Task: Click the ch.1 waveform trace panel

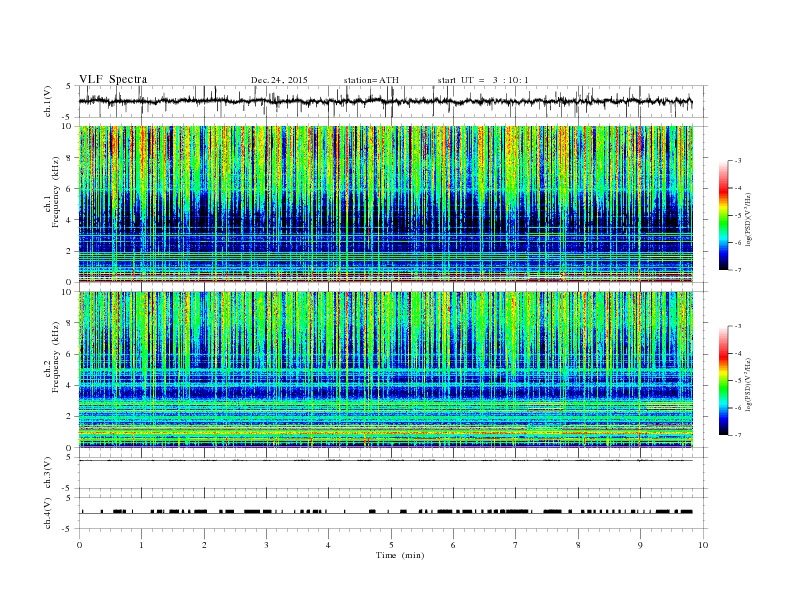Action: point(393,101)
